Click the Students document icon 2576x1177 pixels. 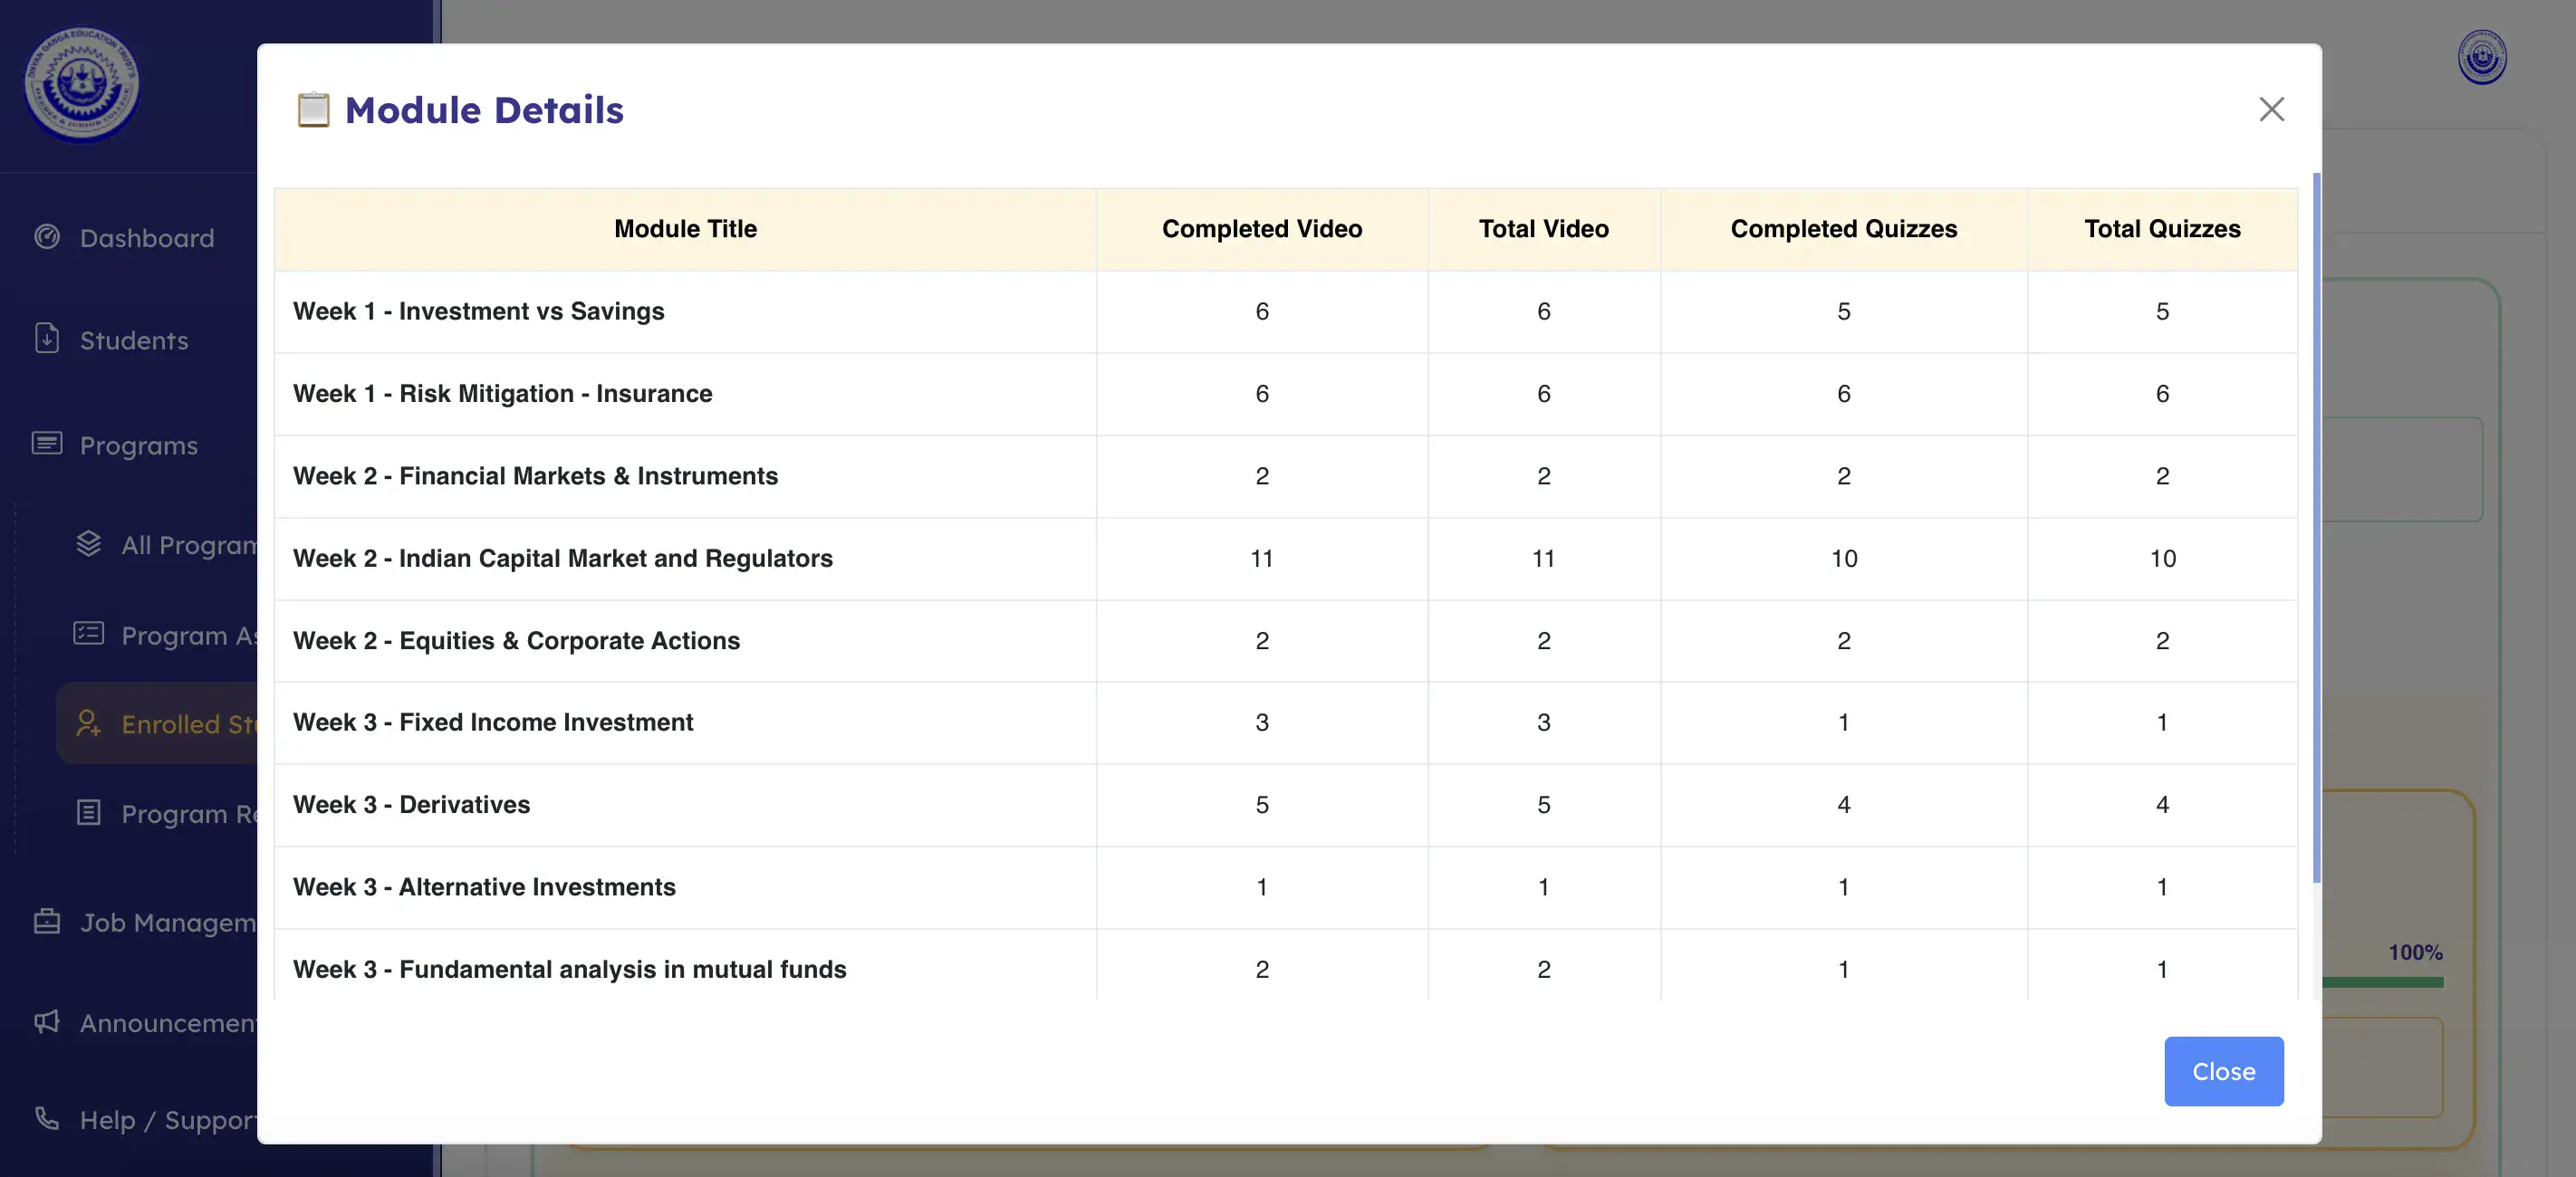click(47, 338)
